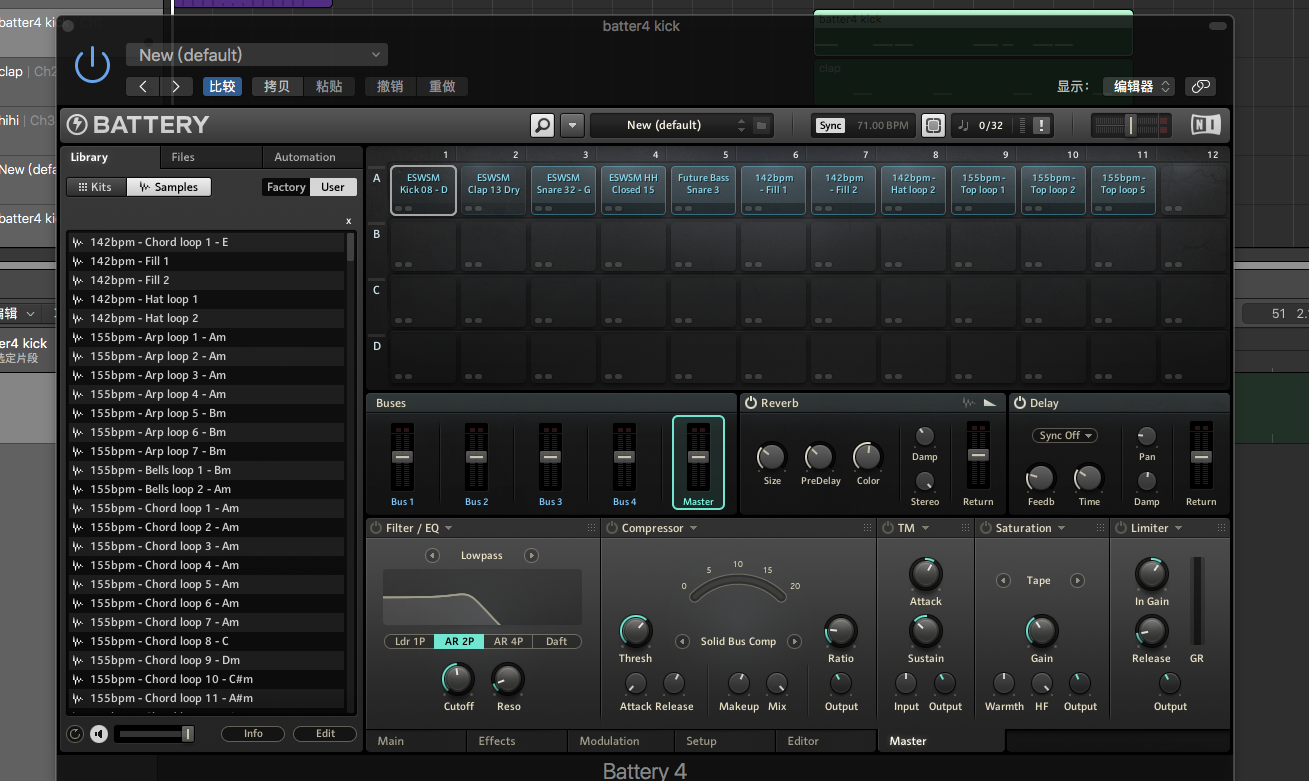Open the Compressor type dropdown arrow
1309x781 pixels.
point(693,528)
